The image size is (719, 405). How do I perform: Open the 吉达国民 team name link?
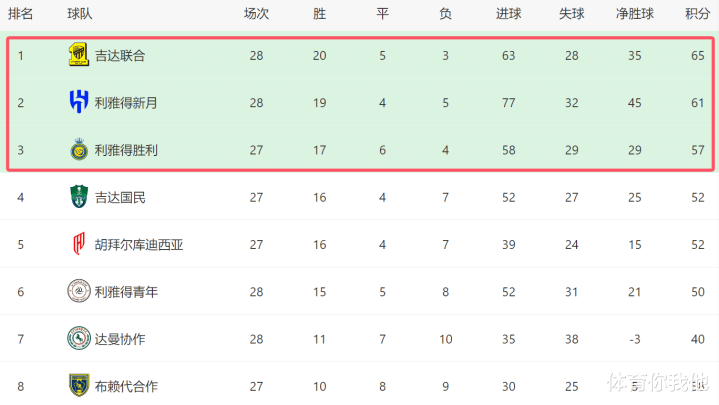(x=120, y=198)
